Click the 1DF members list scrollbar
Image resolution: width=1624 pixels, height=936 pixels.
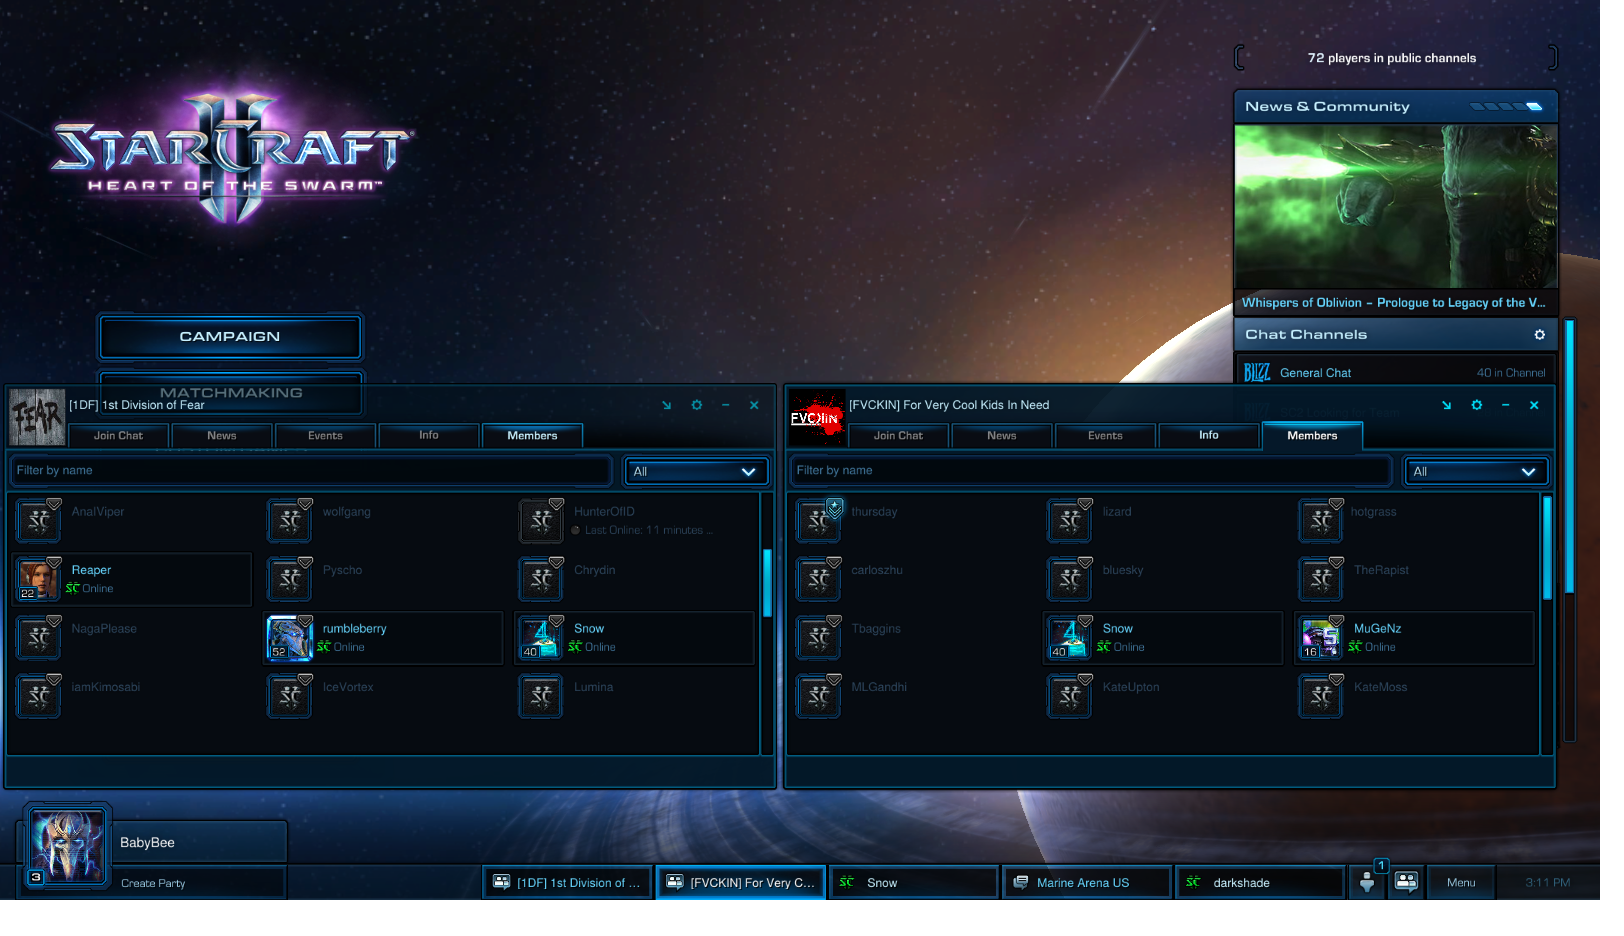767,583
